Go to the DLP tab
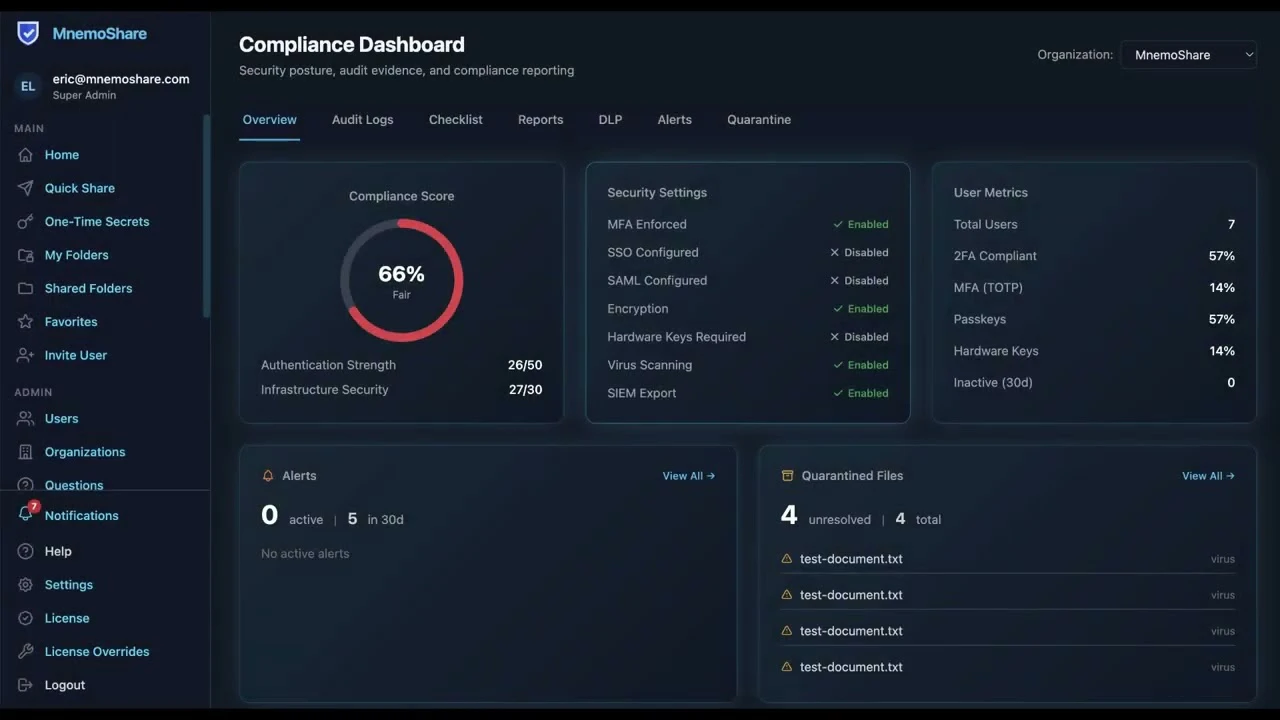Screen dimensions: 1280x720 coord(611,120)
